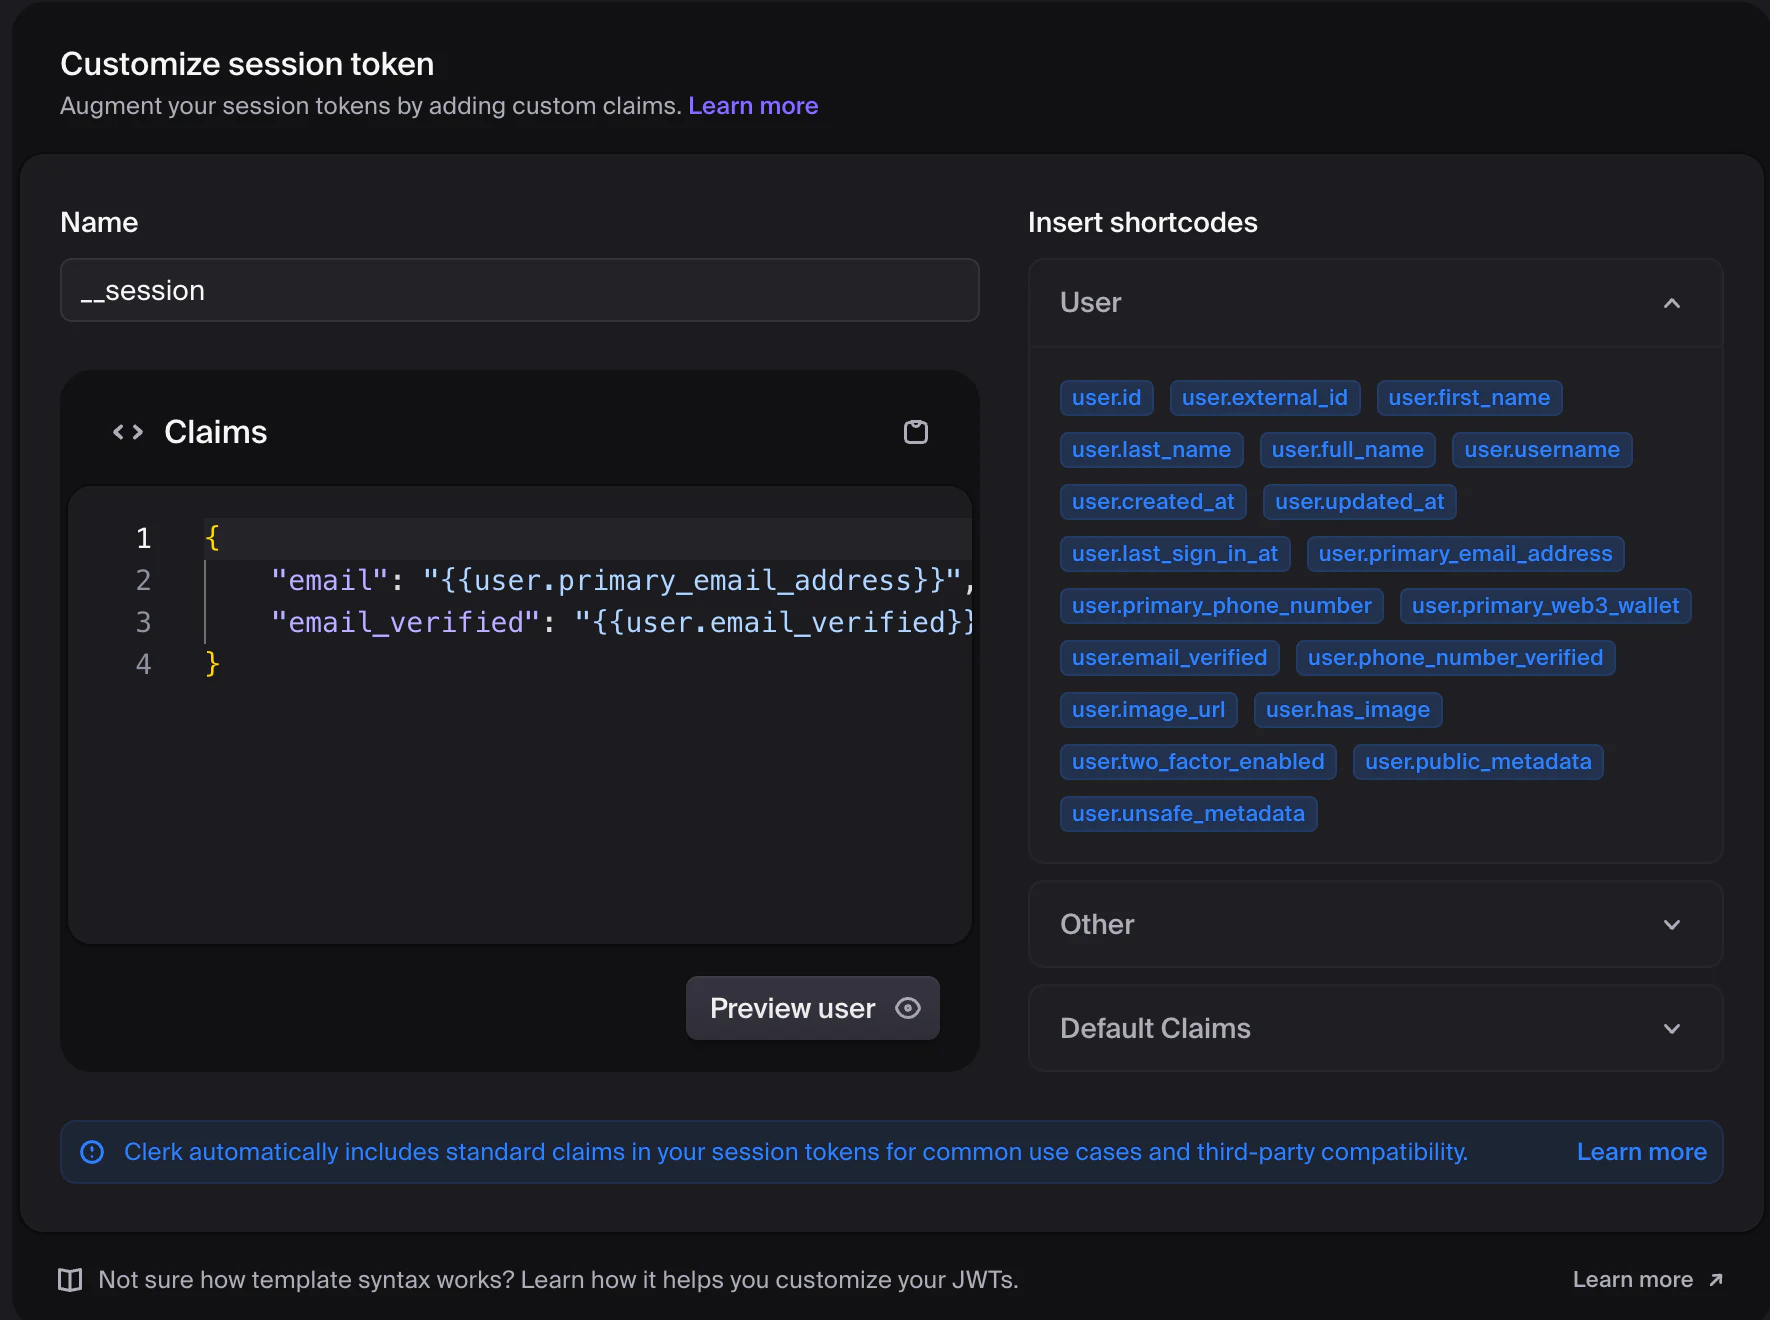Viewport: 1770px width, 1320px height.
Task: Click the Claims heading text
Action: 216,432
